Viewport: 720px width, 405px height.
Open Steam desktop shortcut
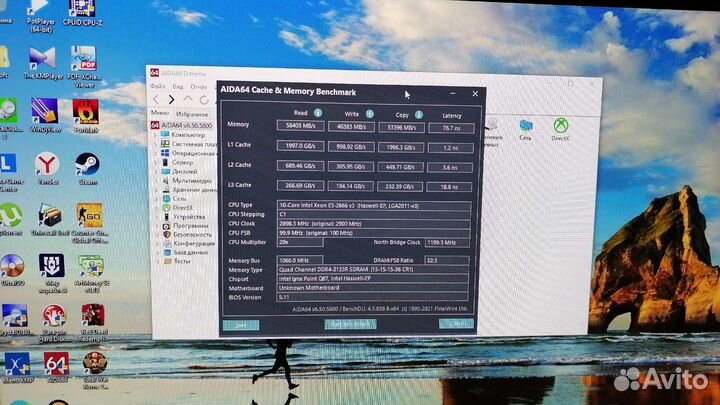point(87,169)
